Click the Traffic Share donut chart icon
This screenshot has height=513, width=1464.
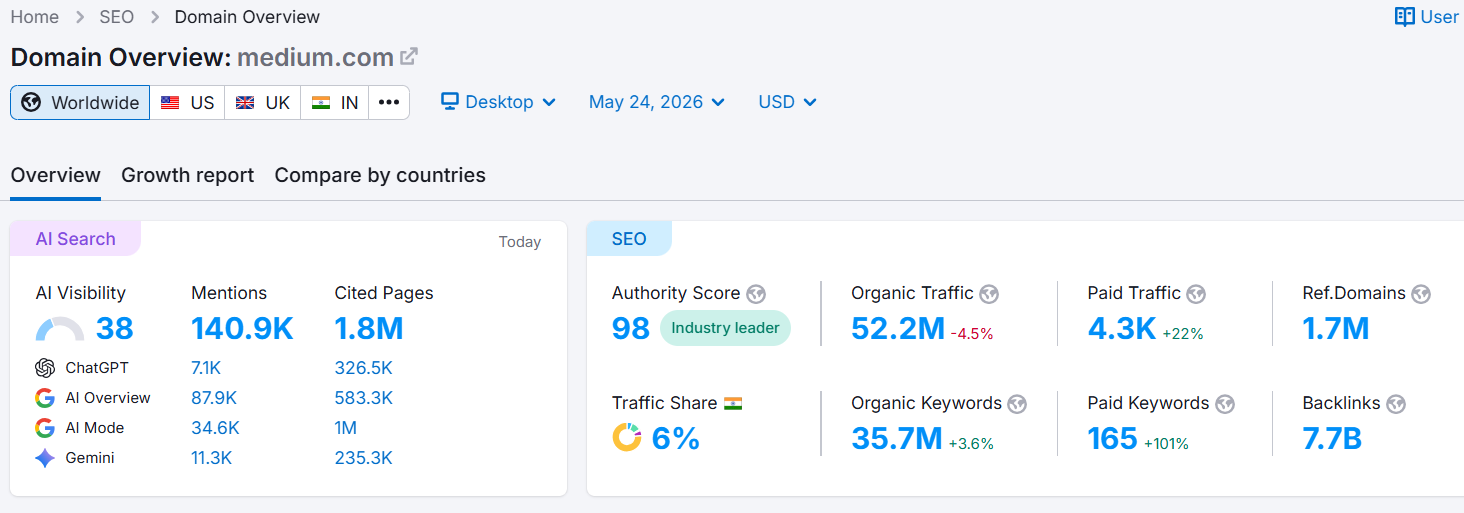[x=627, y=437]
